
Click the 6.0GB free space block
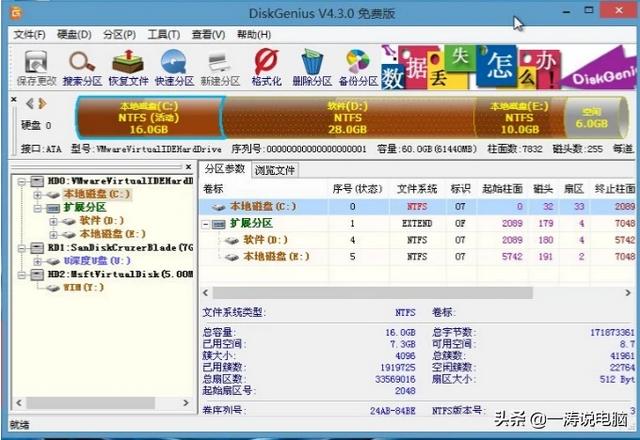591,117
